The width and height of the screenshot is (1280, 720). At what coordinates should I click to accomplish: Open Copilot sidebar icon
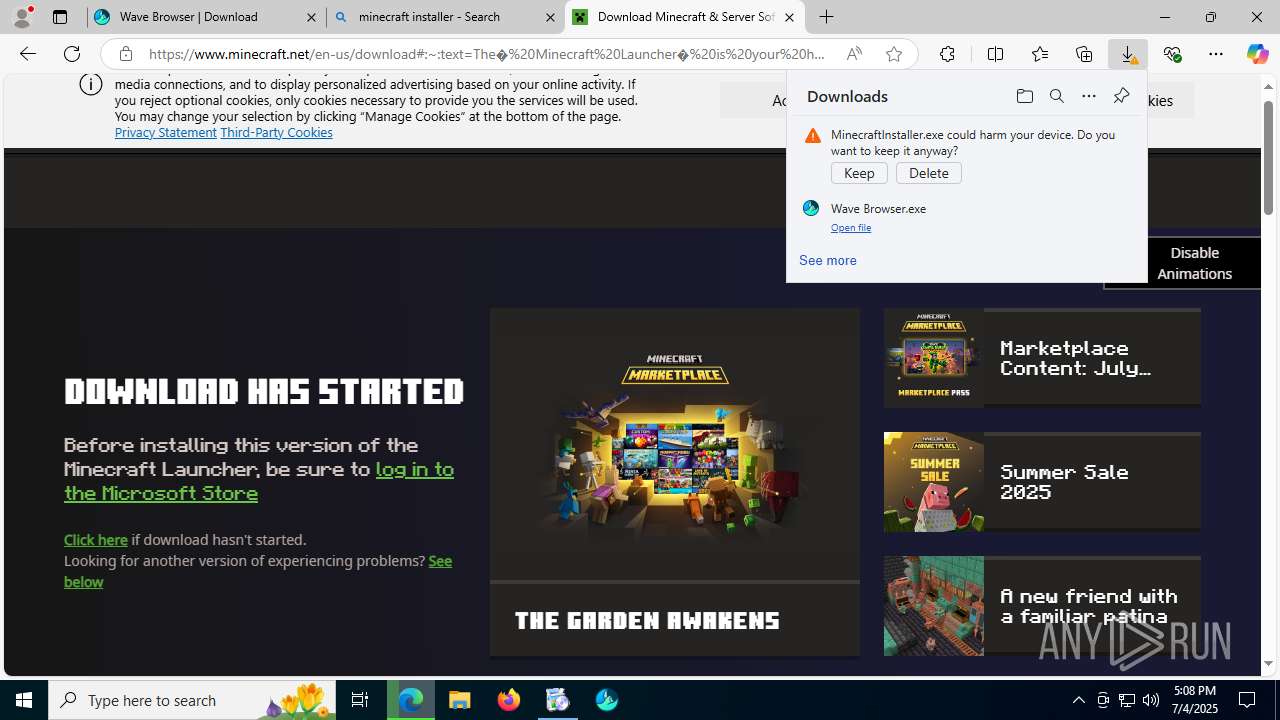click(x=1257, y=54)
